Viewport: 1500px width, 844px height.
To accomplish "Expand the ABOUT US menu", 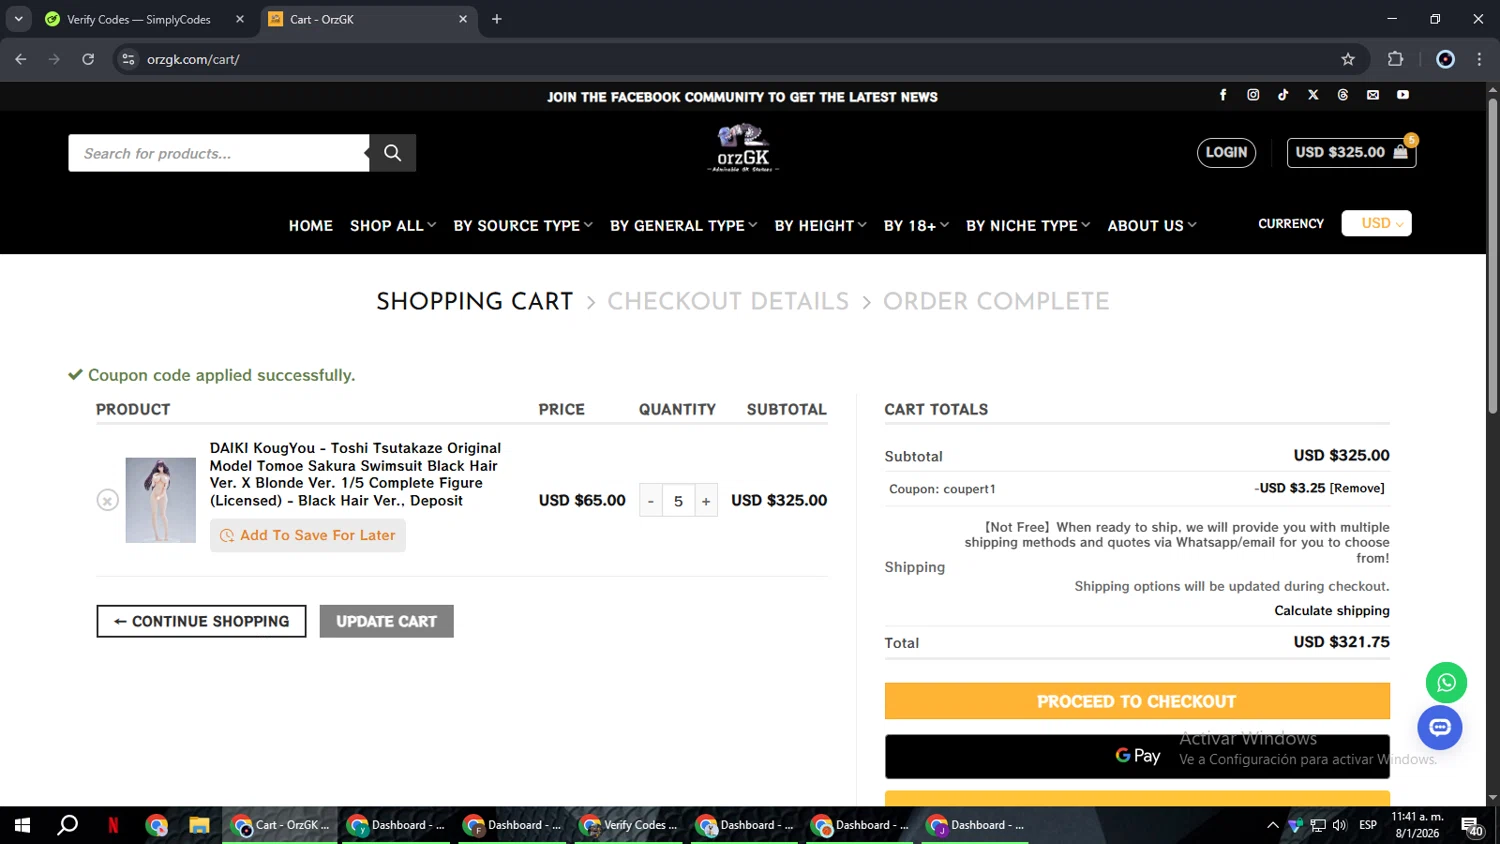I will tap(1152, 226).
